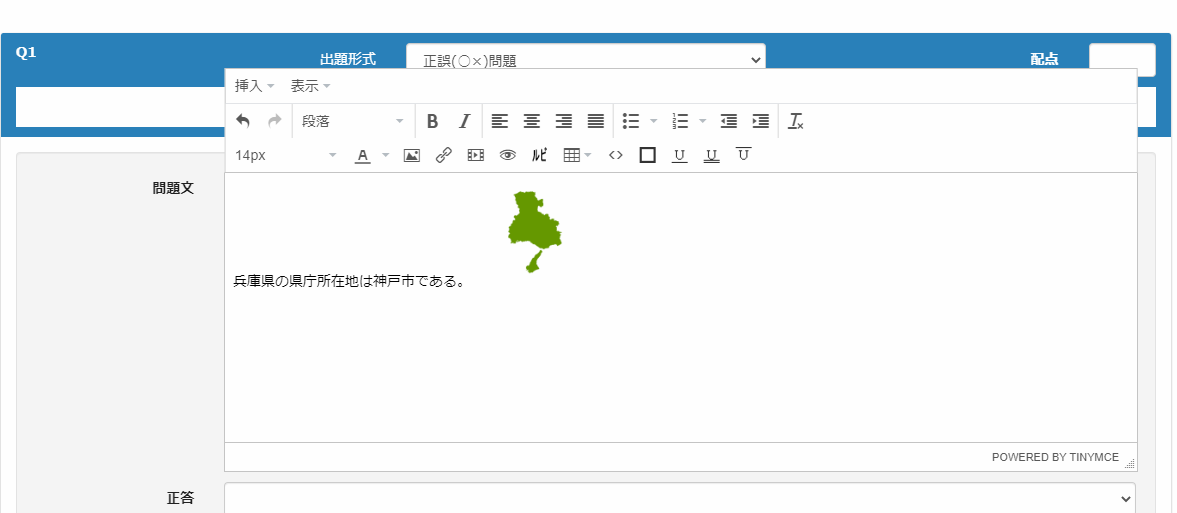
Task: Click the insert link chain icon
Action: [444, 155]
